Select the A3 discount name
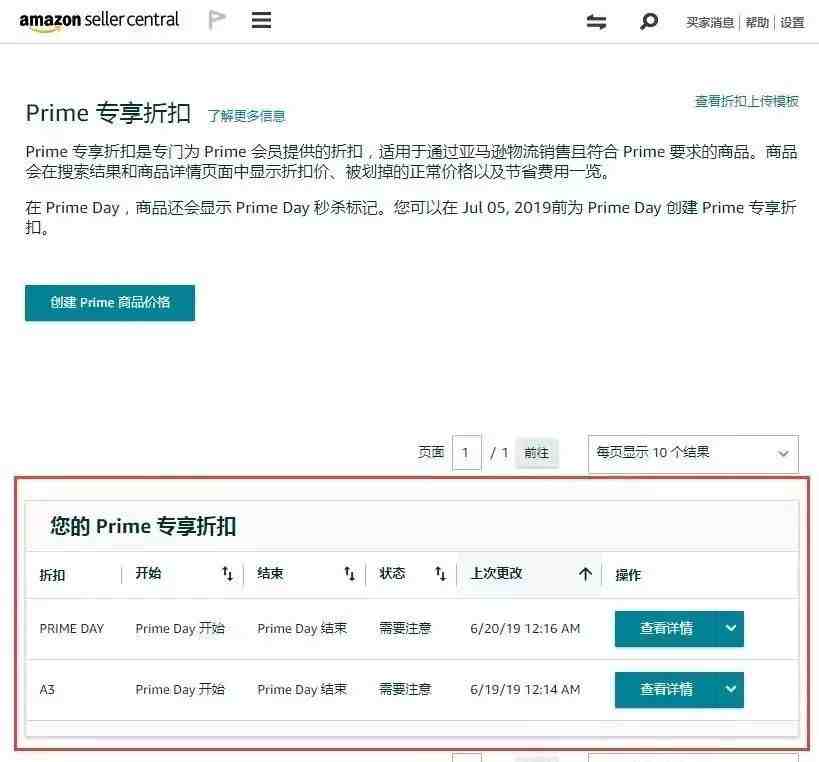819x762 pixels. (x=47, y=690)
